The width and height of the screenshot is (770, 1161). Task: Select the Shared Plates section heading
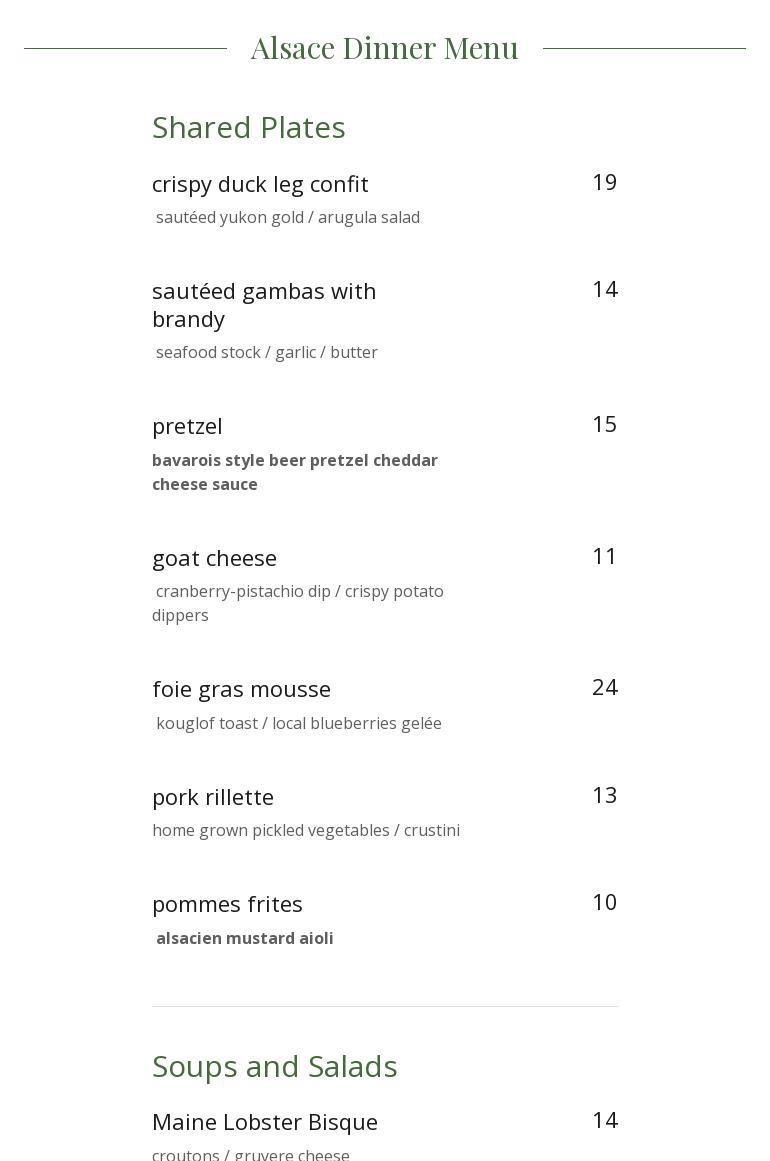[248, 128]
